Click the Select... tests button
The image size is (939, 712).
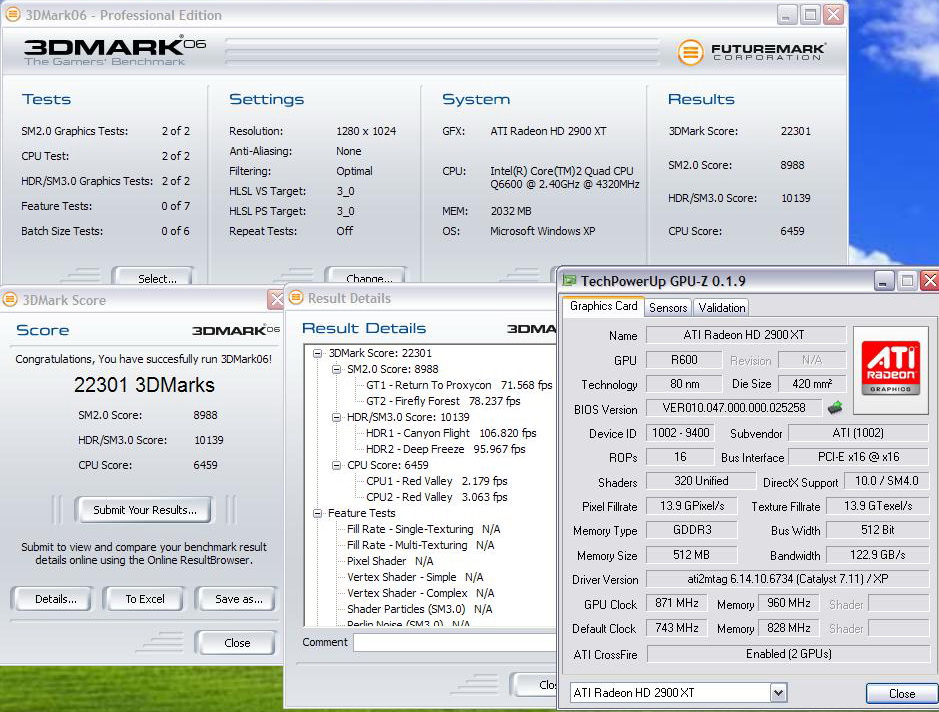click(x=153, y=276)
